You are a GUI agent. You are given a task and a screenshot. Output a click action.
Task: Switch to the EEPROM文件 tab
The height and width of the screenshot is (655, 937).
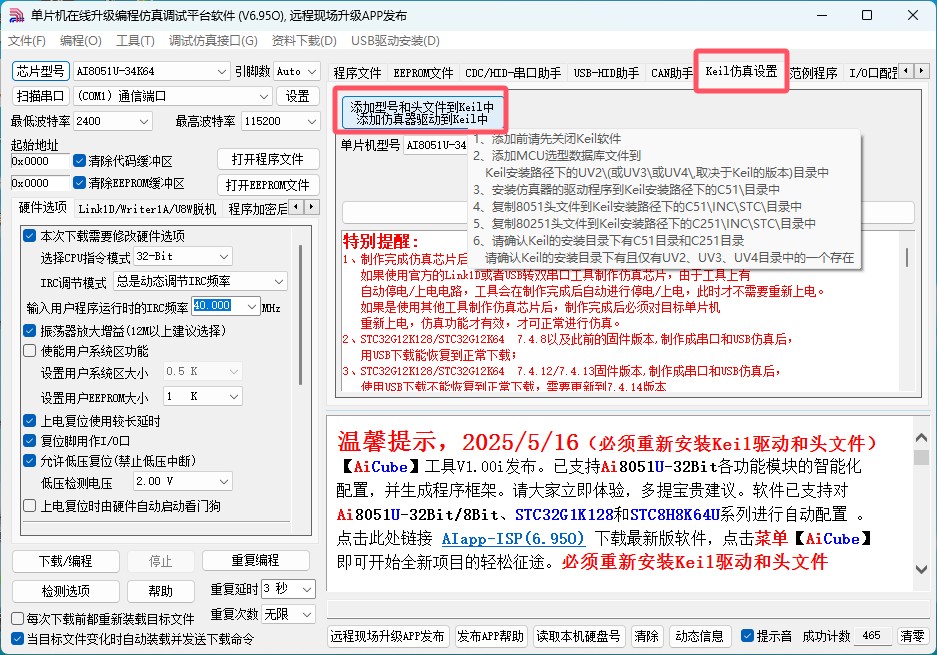tap(423, 73)
